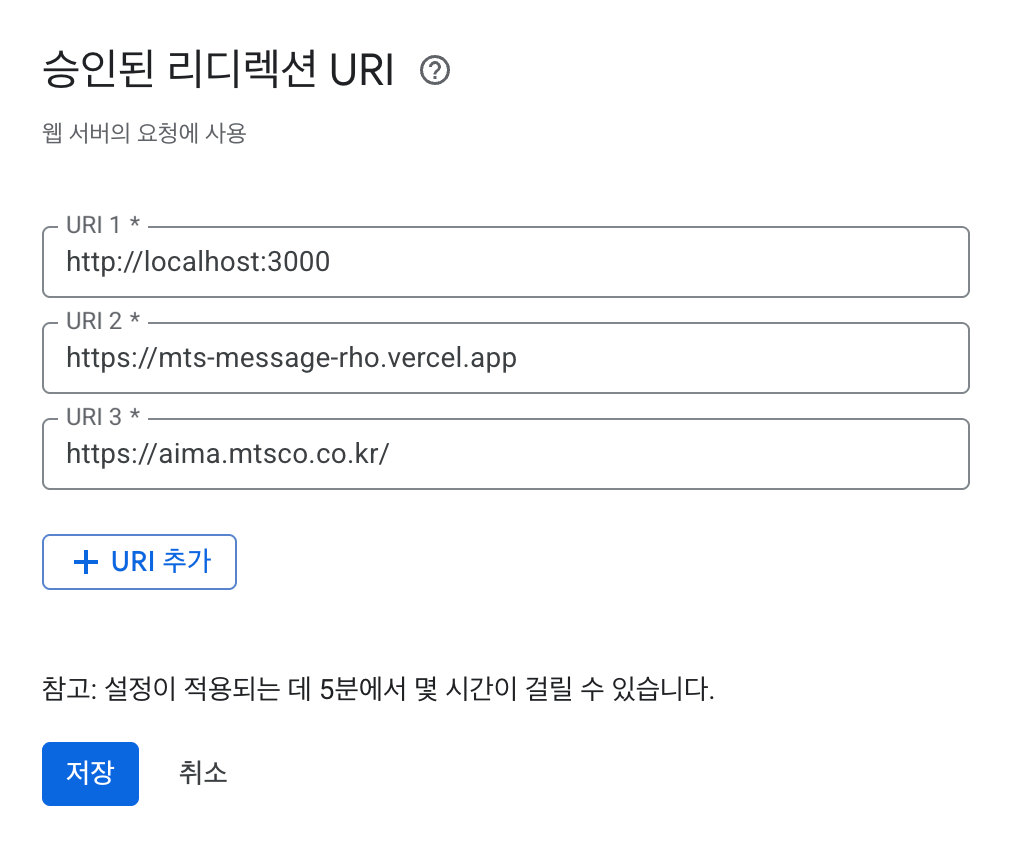1016x854 pixels.
Task: Select the mts-message-rho.vercel.app URI text
Action: [x=291, y=358]
